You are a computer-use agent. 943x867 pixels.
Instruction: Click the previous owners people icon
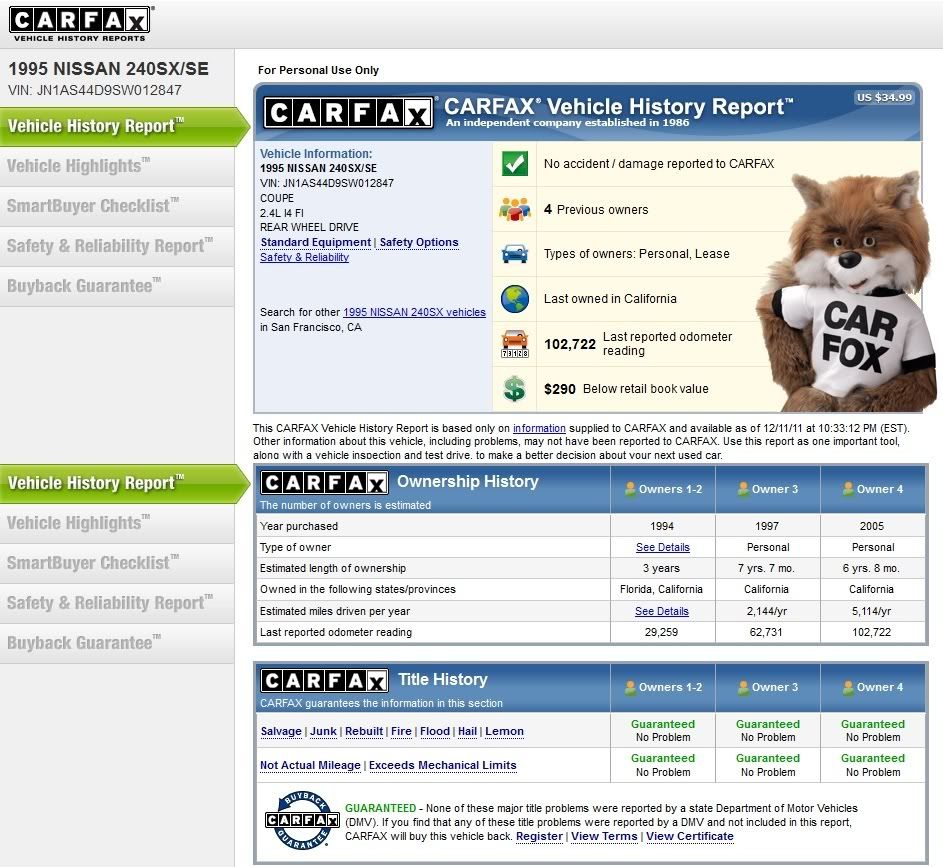pyautogui.click(x=515, y=209)
